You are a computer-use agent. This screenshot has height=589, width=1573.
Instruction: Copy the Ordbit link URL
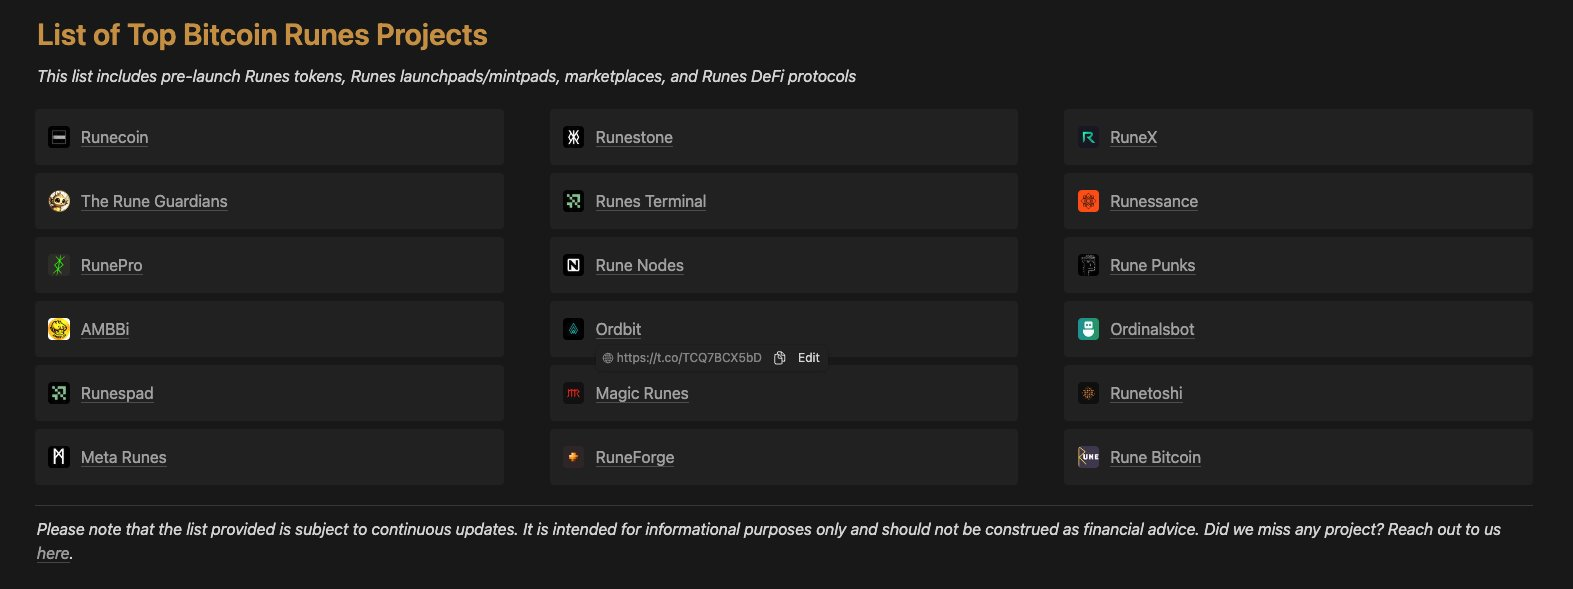pyautogui.click(x=780, y=358)
